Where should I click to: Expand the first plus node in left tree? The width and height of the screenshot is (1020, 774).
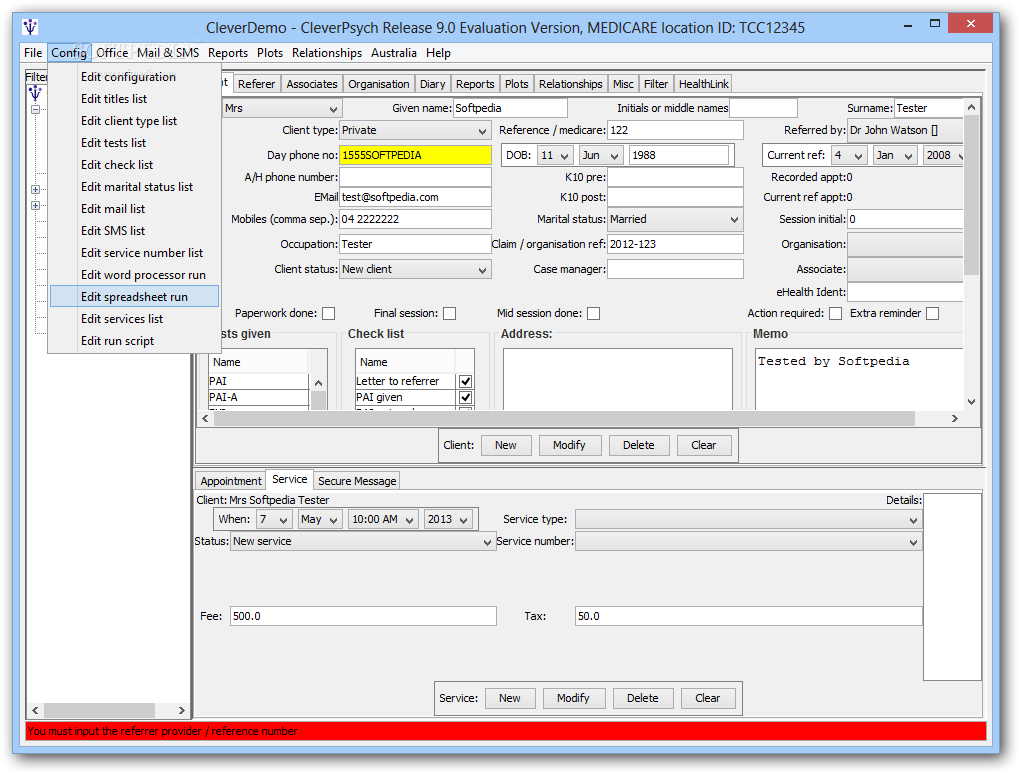pos(36,189)
